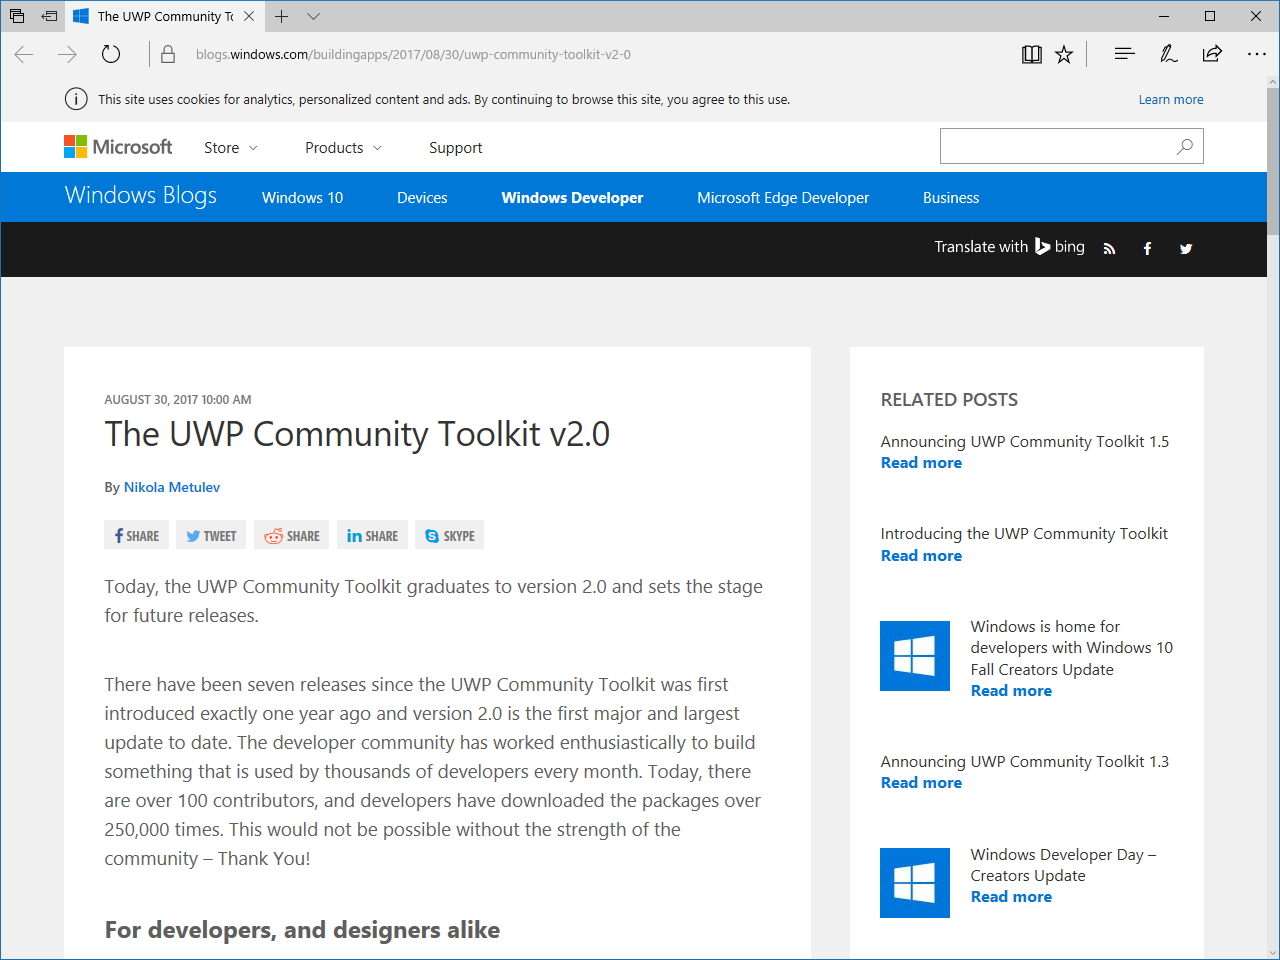Open the blog's Twitter profile icon

tap(1185, 248)
